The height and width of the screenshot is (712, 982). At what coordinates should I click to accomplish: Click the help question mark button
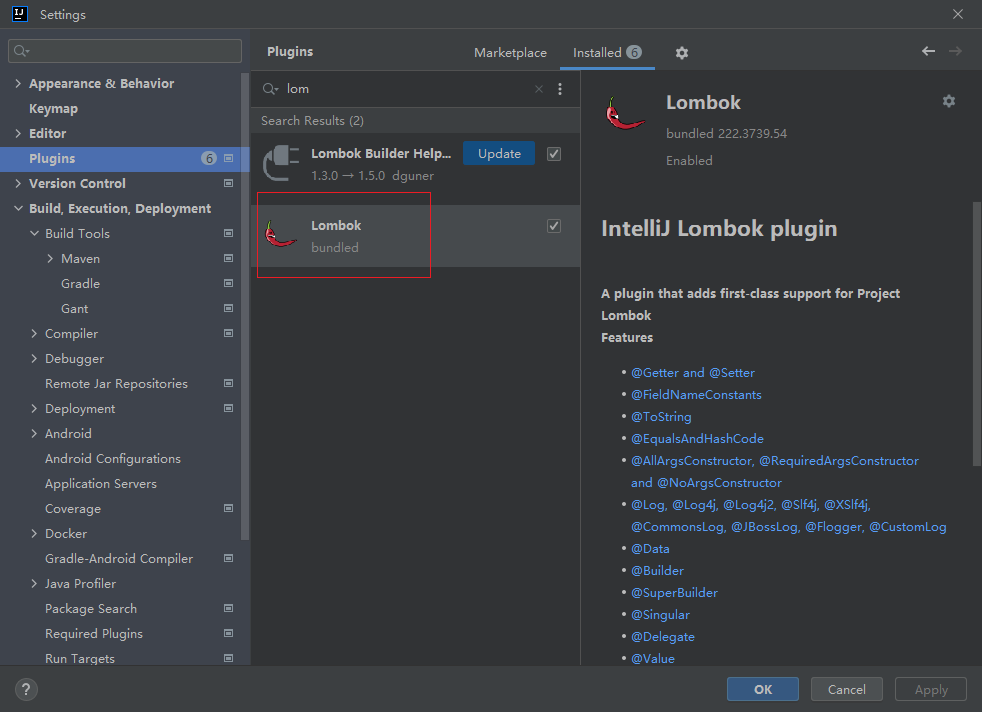pyautogui.click(x=27, y=689)
